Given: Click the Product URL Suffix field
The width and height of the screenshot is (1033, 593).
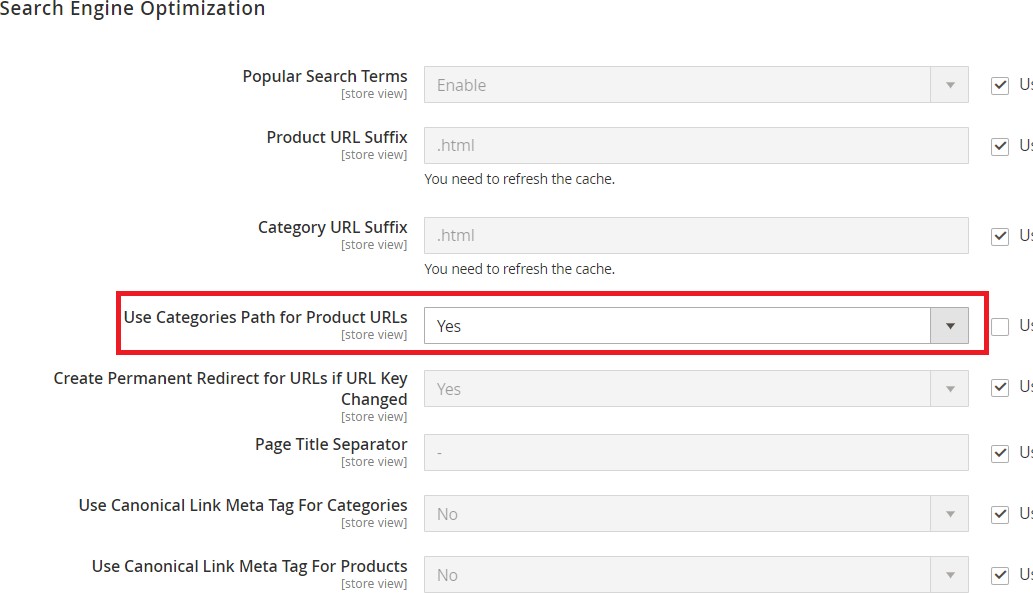Looking at the screenshot, I should click(x=695, y=146).
